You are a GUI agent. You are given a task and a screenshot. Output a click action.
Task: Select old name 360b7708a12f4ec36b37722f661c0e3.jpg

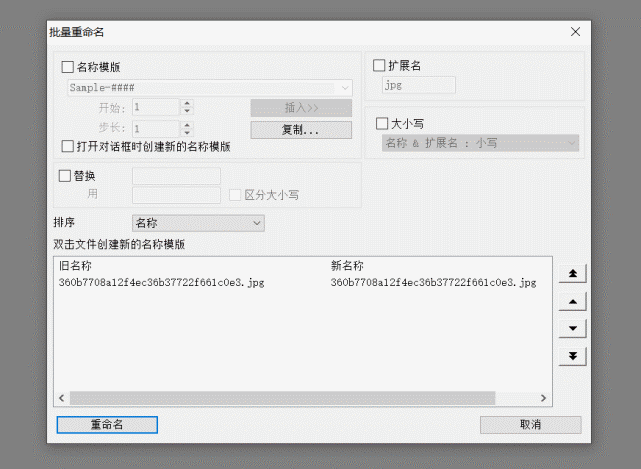click(x=161, y=283)
